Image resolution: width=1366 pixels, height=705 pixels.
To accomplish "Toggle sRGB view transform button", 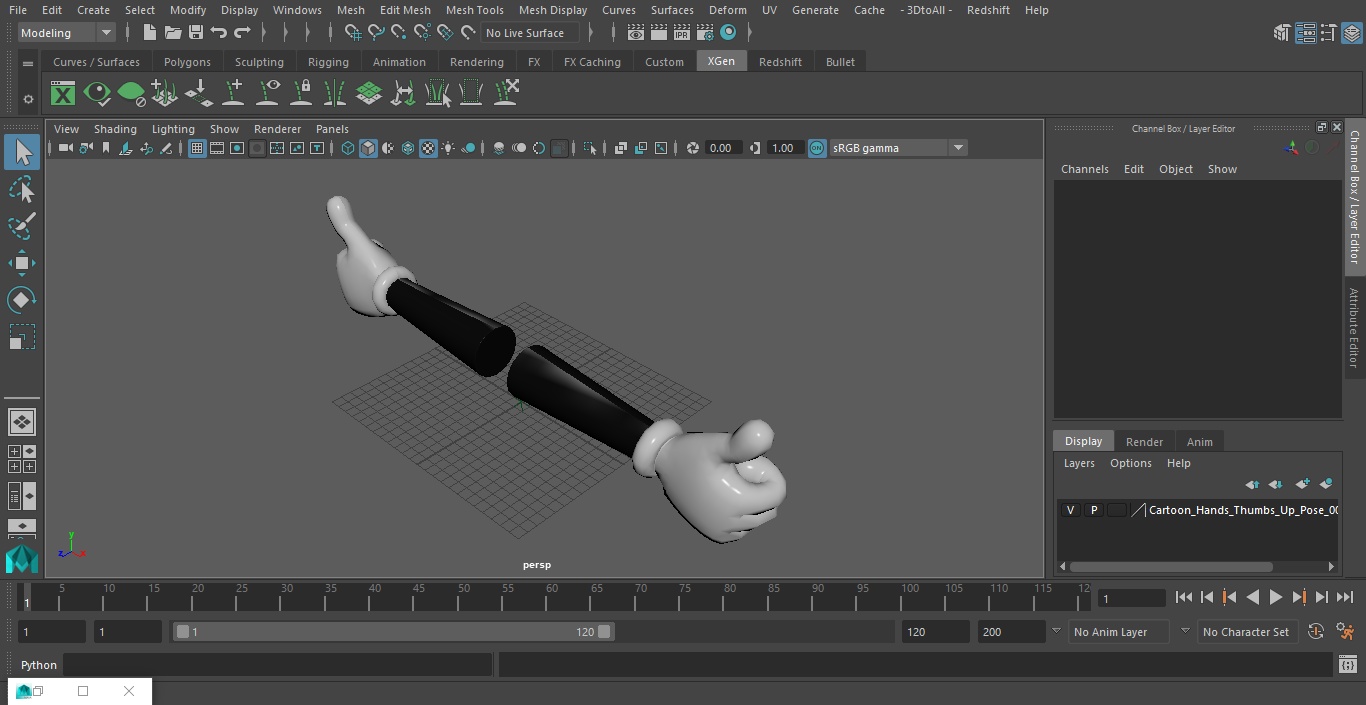I will pos(817,148).
